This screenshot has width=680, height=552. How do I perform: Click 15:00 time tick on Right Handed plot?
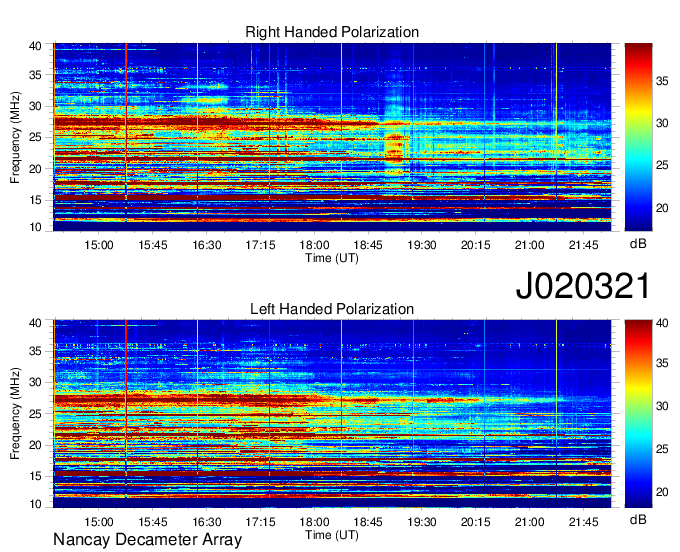(98, 245)
